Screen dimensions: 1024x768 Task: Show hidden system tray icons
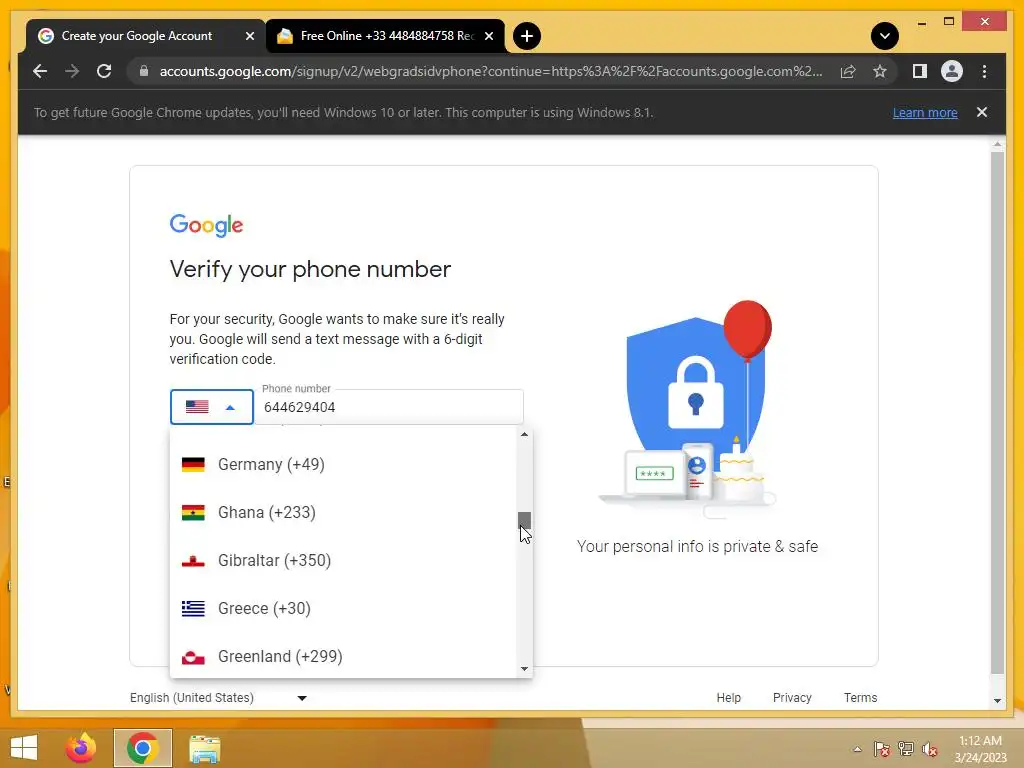[857, 749]
